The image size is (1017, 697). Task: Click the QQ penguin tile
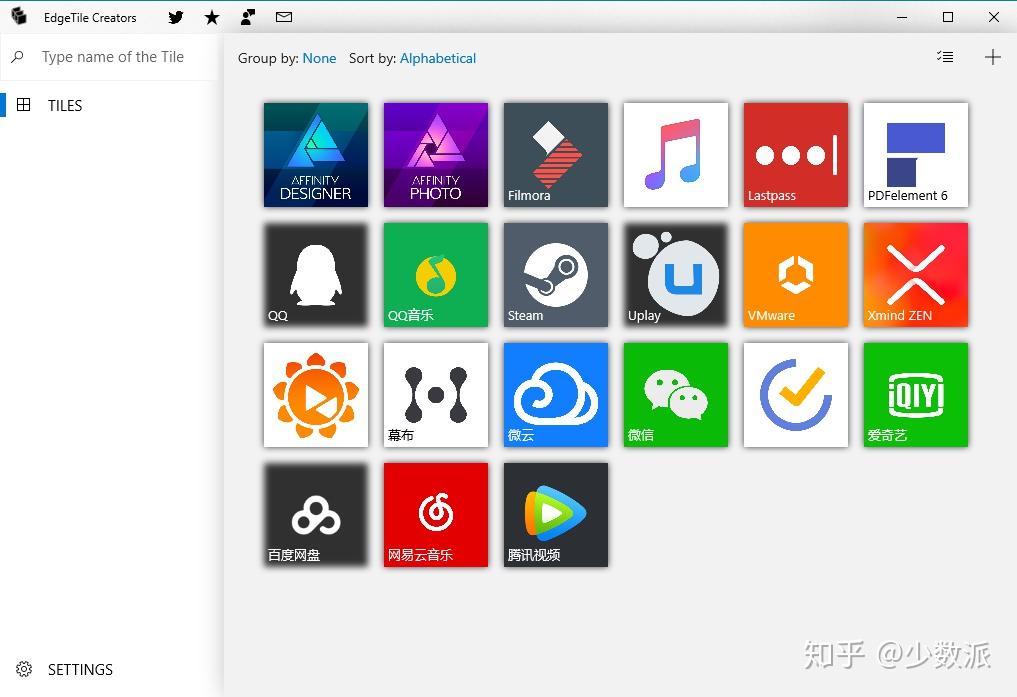click(316, 275)
